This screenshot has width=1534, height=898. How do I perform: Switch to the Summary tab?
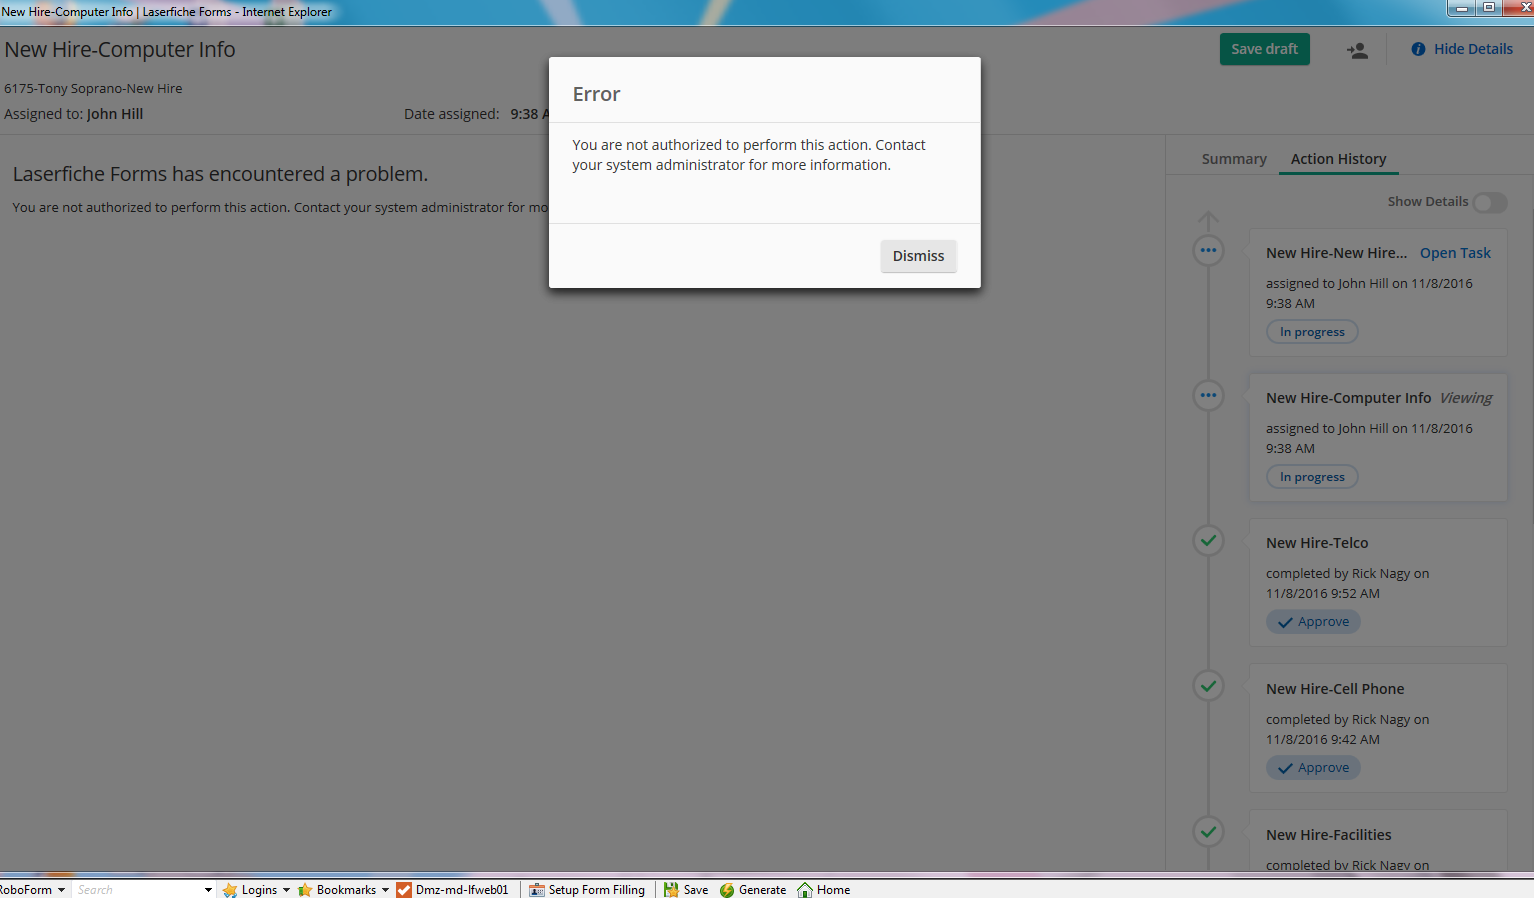[1234, 159]
